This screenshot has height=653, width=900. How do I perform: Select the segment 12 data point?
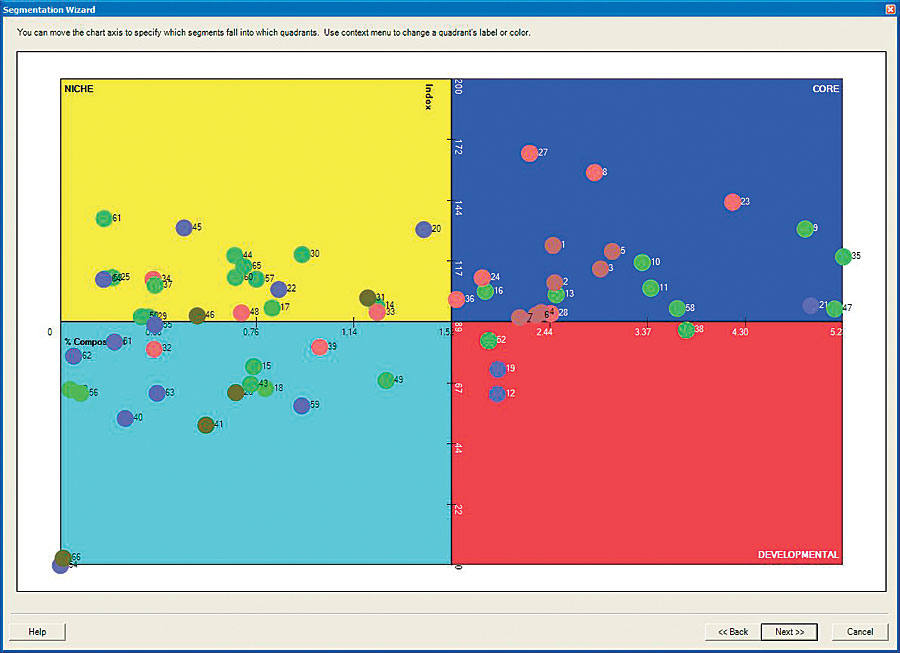[x=497, y=394]
